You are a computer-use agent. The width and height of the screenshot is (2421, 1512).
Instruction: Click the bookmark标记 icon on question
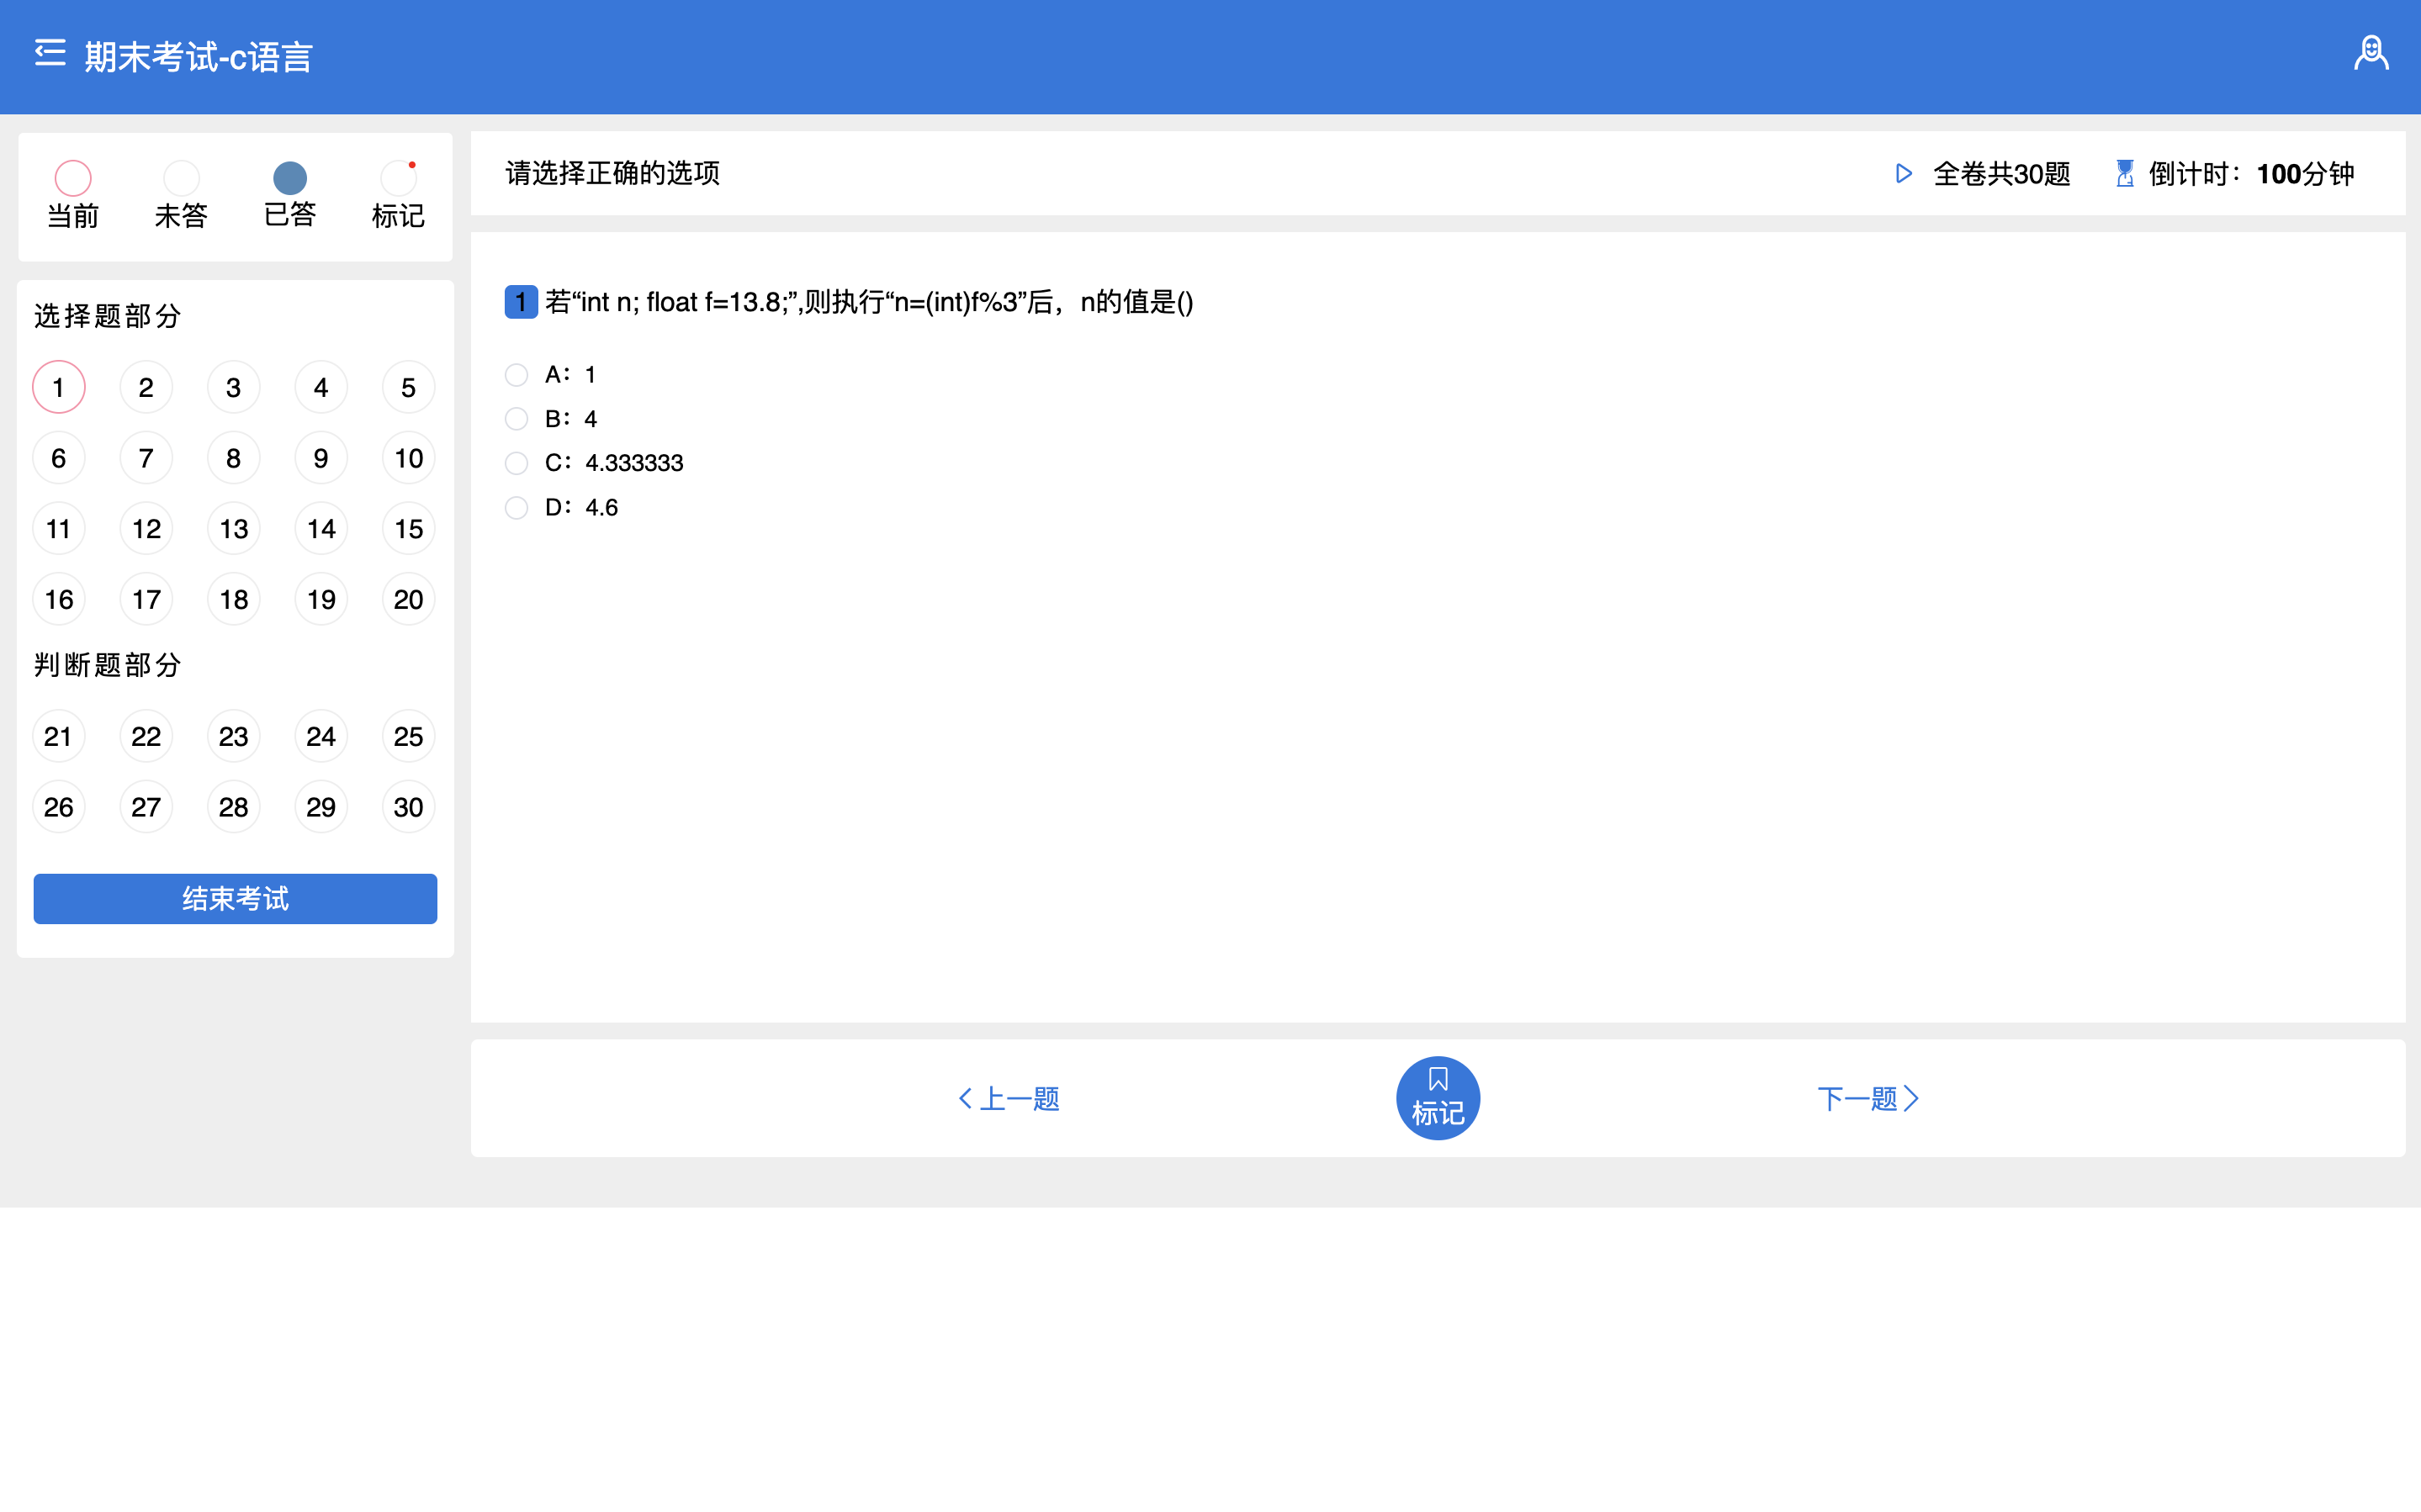point(1438,1096)
